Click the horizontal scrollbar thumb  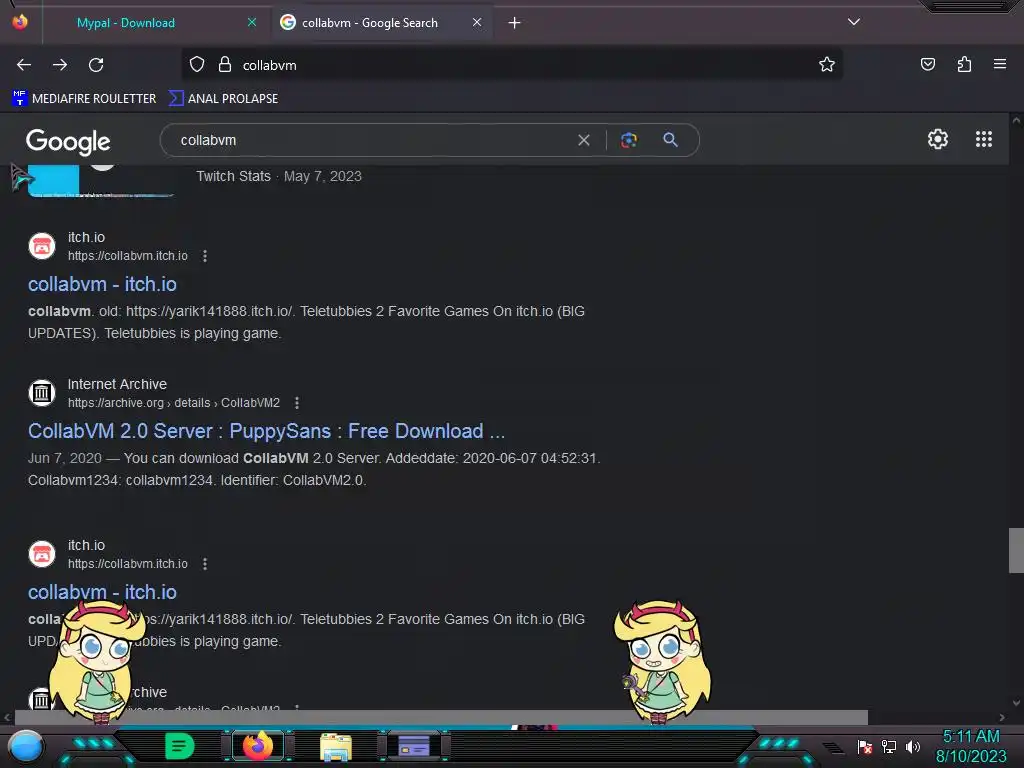441,717
